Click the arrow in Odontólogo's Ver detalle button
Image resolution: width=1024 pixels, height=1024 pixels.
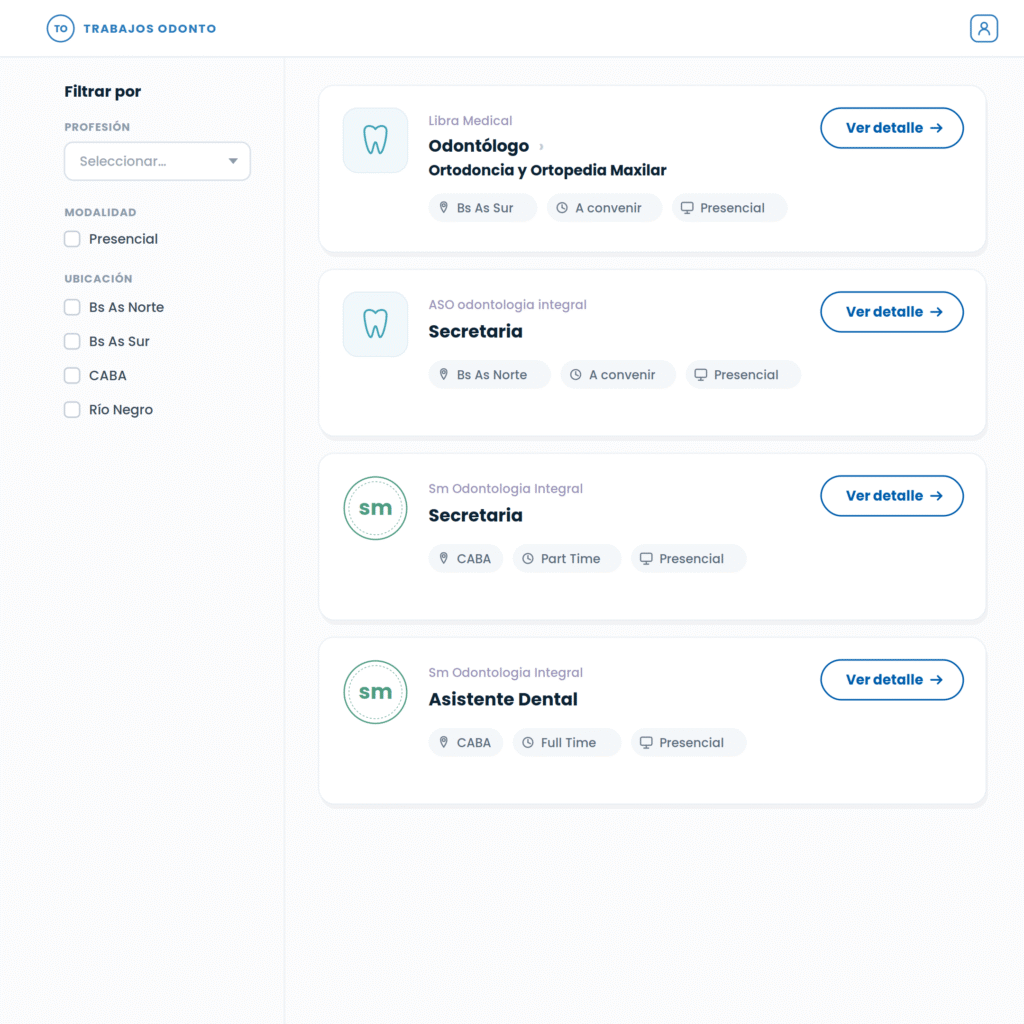(x=936, y=128)
